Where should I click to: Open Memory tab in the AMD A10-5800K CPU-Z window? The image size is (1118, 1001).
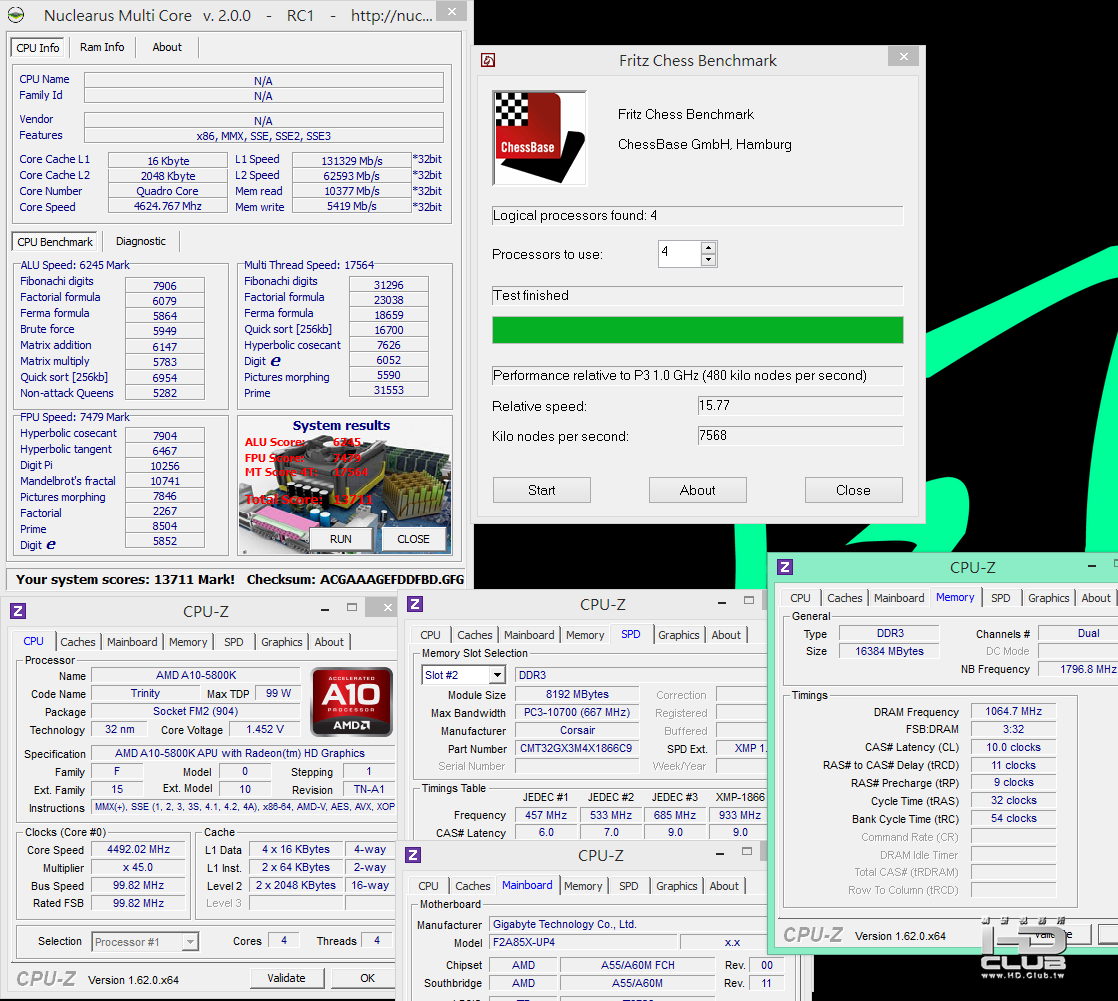188,642
